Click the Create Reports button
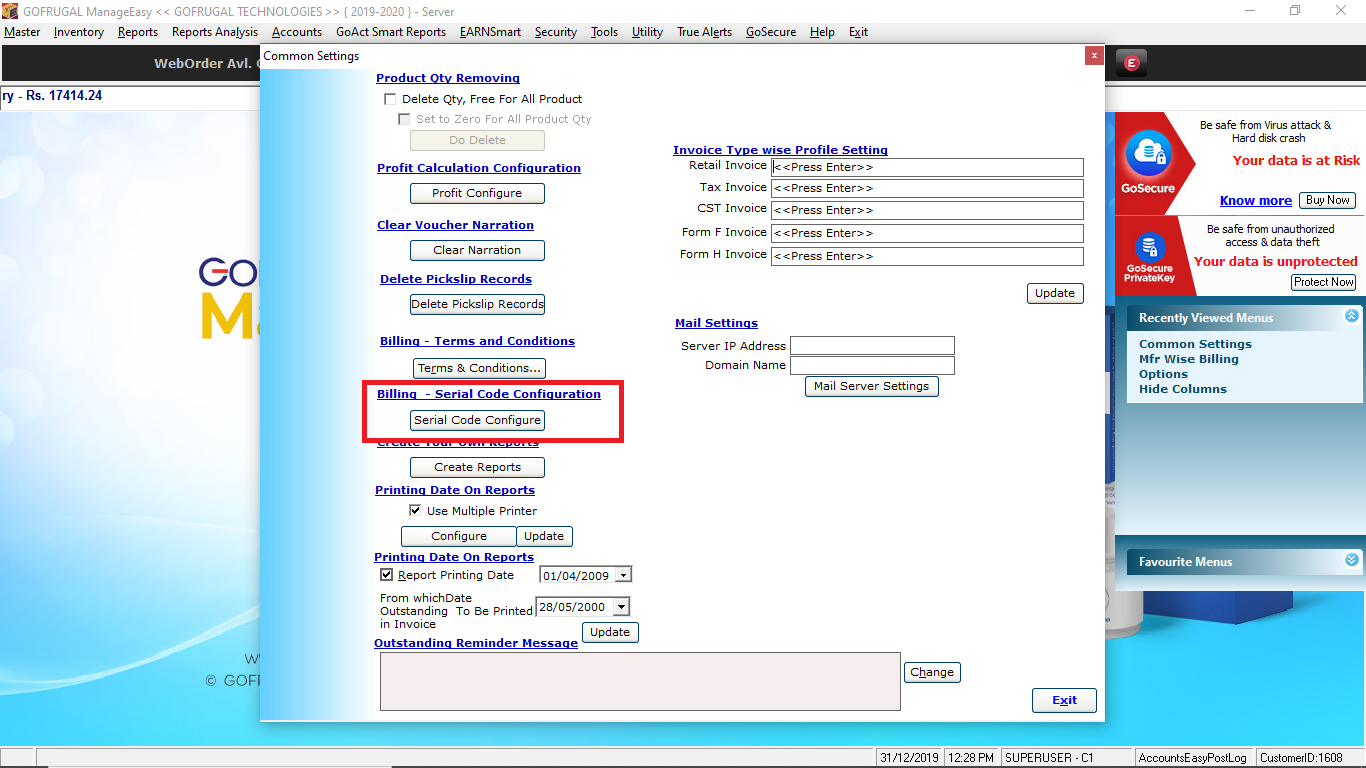 tap(477, 467)
